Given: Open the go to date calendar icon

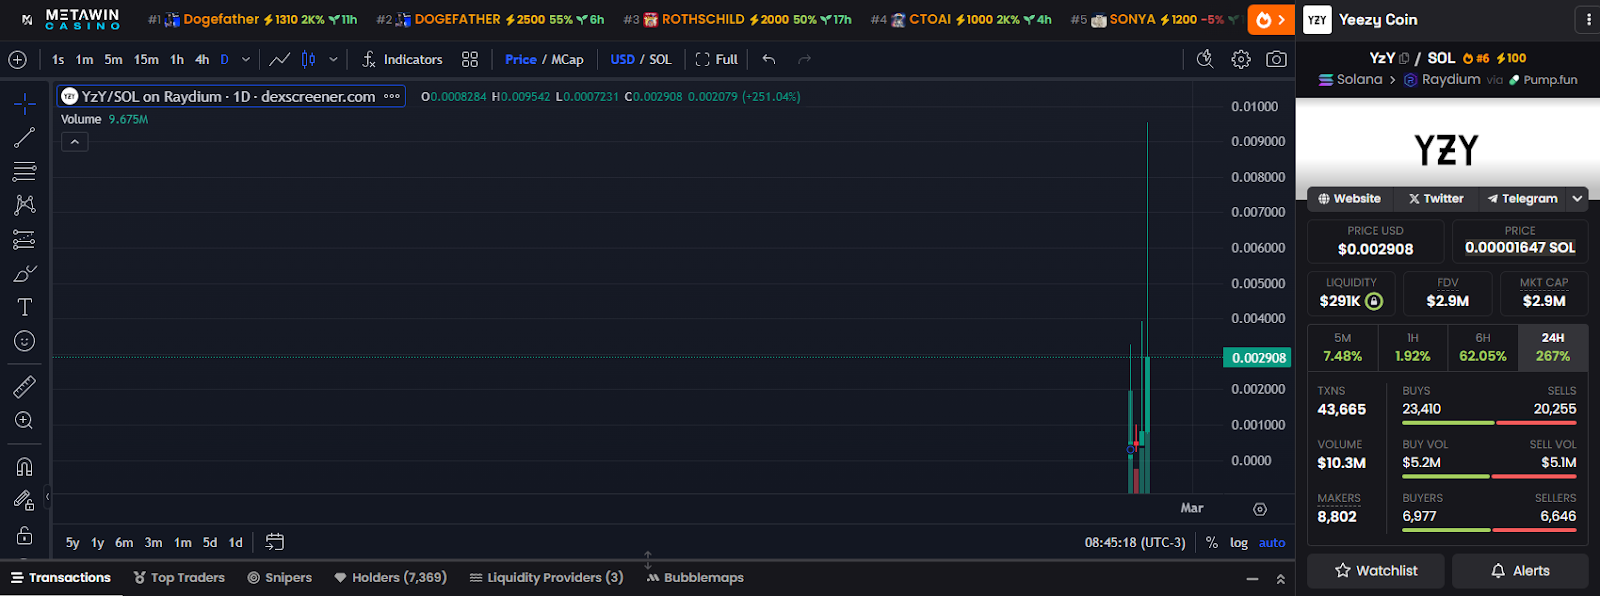Looking at the screenshot, I should pyautogui.click(x=275, y=542).
